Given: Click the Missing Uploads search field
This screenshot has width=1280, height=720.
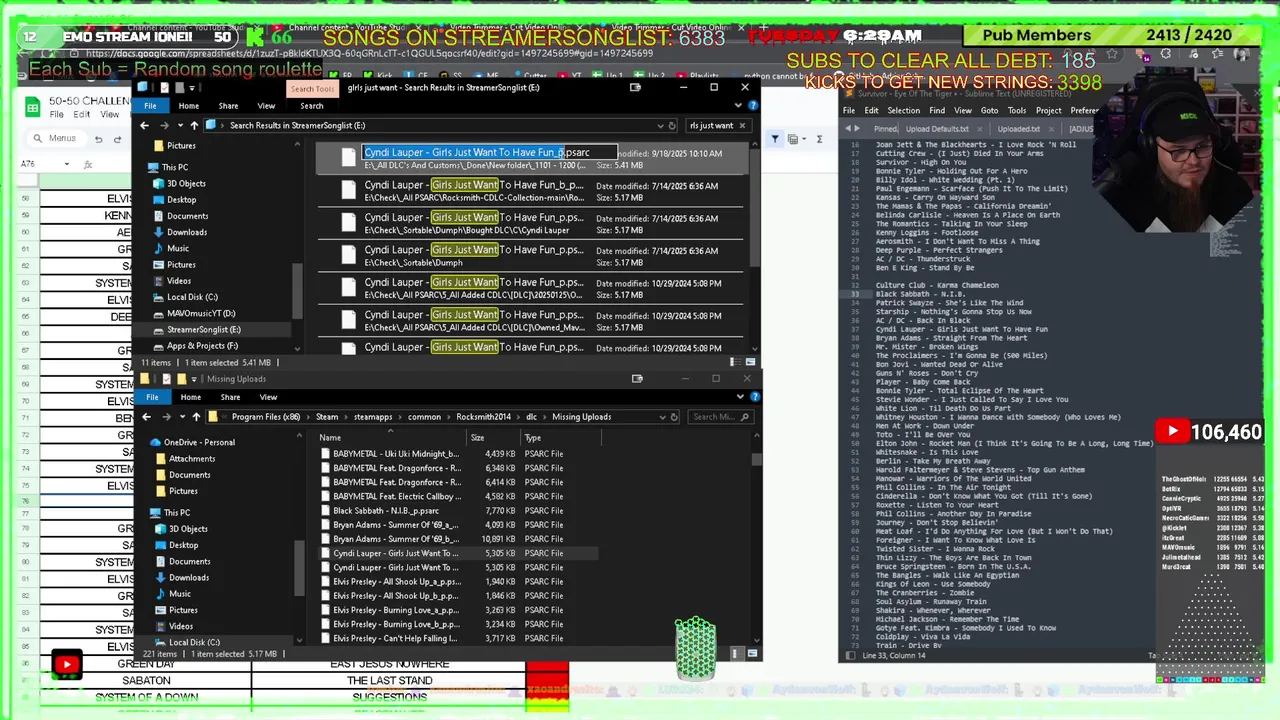Looking at the screenshot, I should [720, 416].
